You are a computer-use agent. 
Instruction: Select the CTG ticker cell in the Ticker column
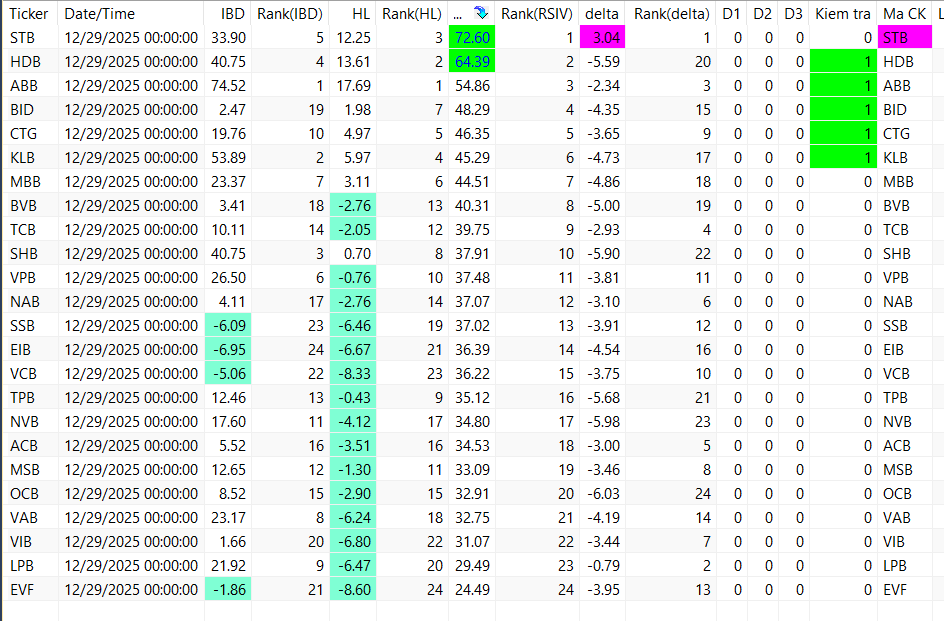[30, 134]
